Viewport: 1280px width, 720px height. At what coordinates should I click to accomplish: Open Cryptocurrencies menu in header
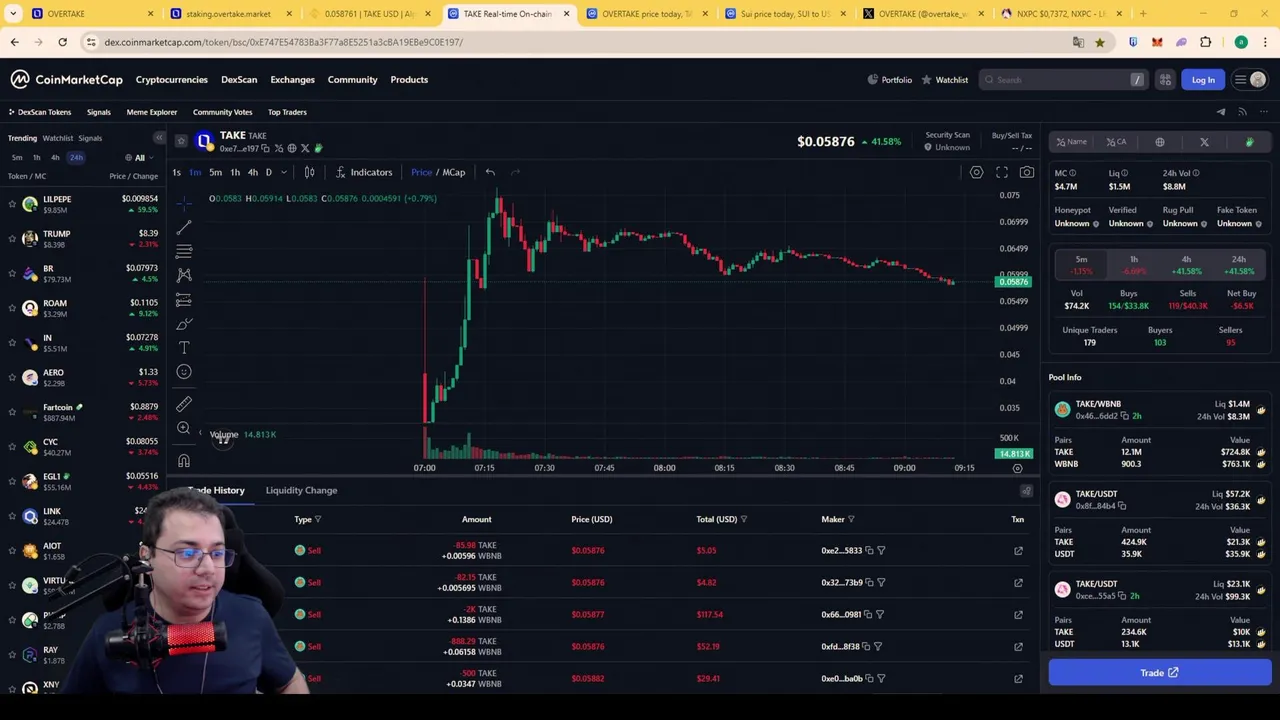pos(171,80)
